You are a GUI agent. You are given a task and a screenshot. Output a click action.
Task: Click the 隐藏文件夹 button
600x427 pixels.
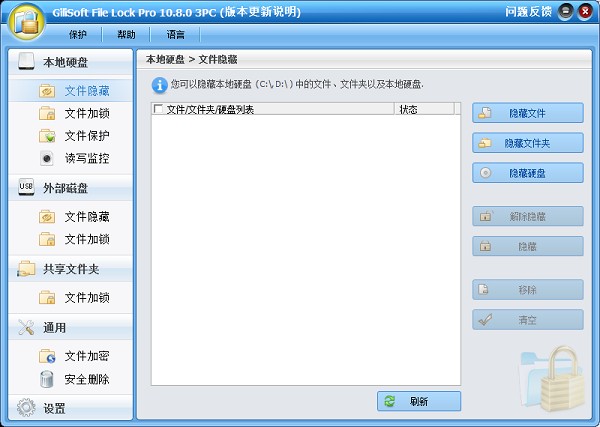(527, 143)
